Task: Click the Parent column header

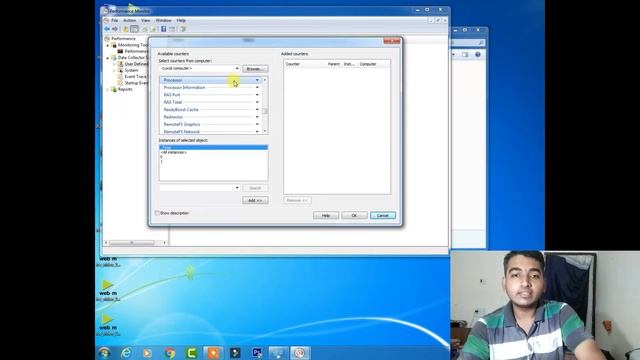Action: tap(333, 64)
